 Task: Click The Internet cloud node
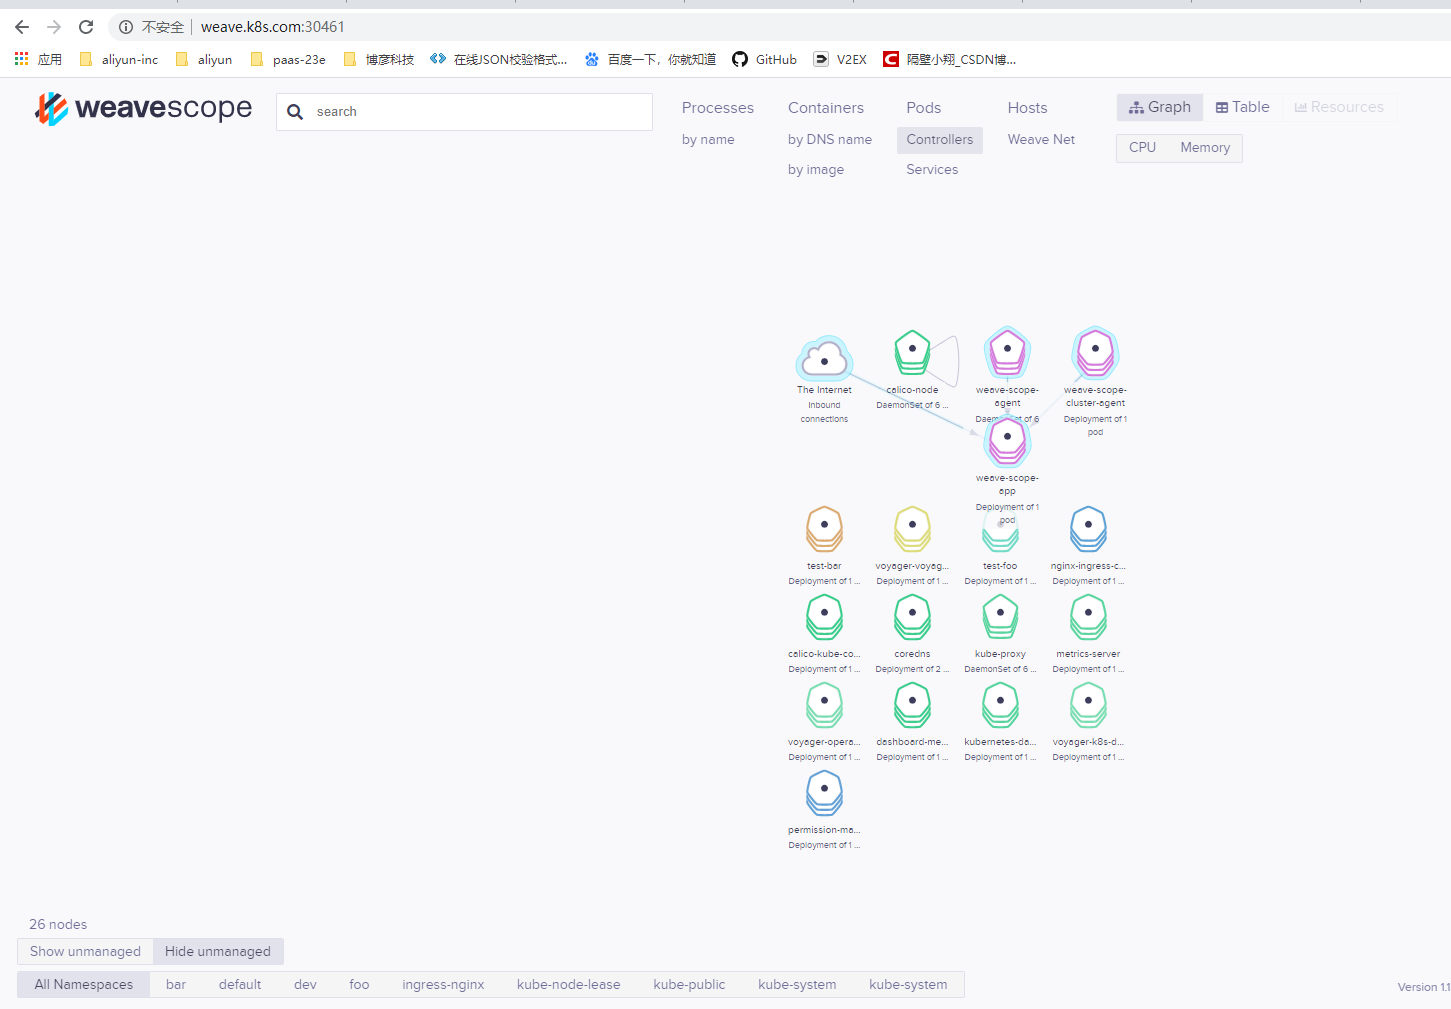point(824,359)
